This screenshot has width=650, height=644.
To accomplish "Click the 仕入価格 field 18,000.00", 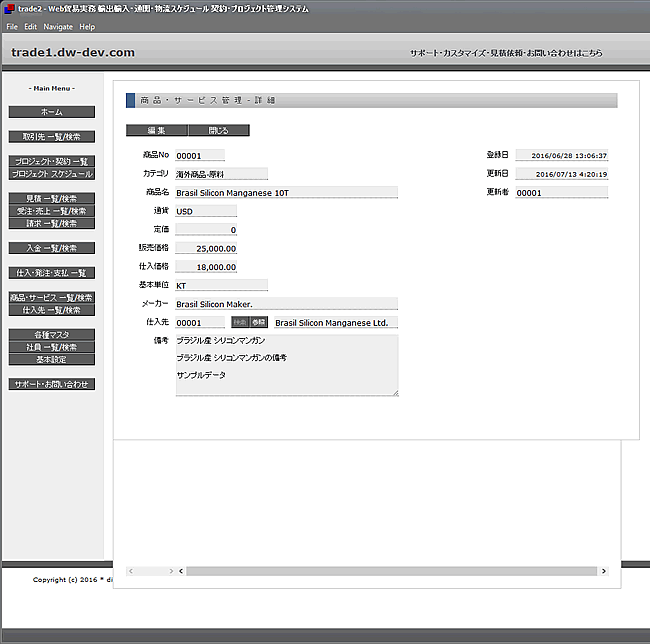I will click(206, 267).
